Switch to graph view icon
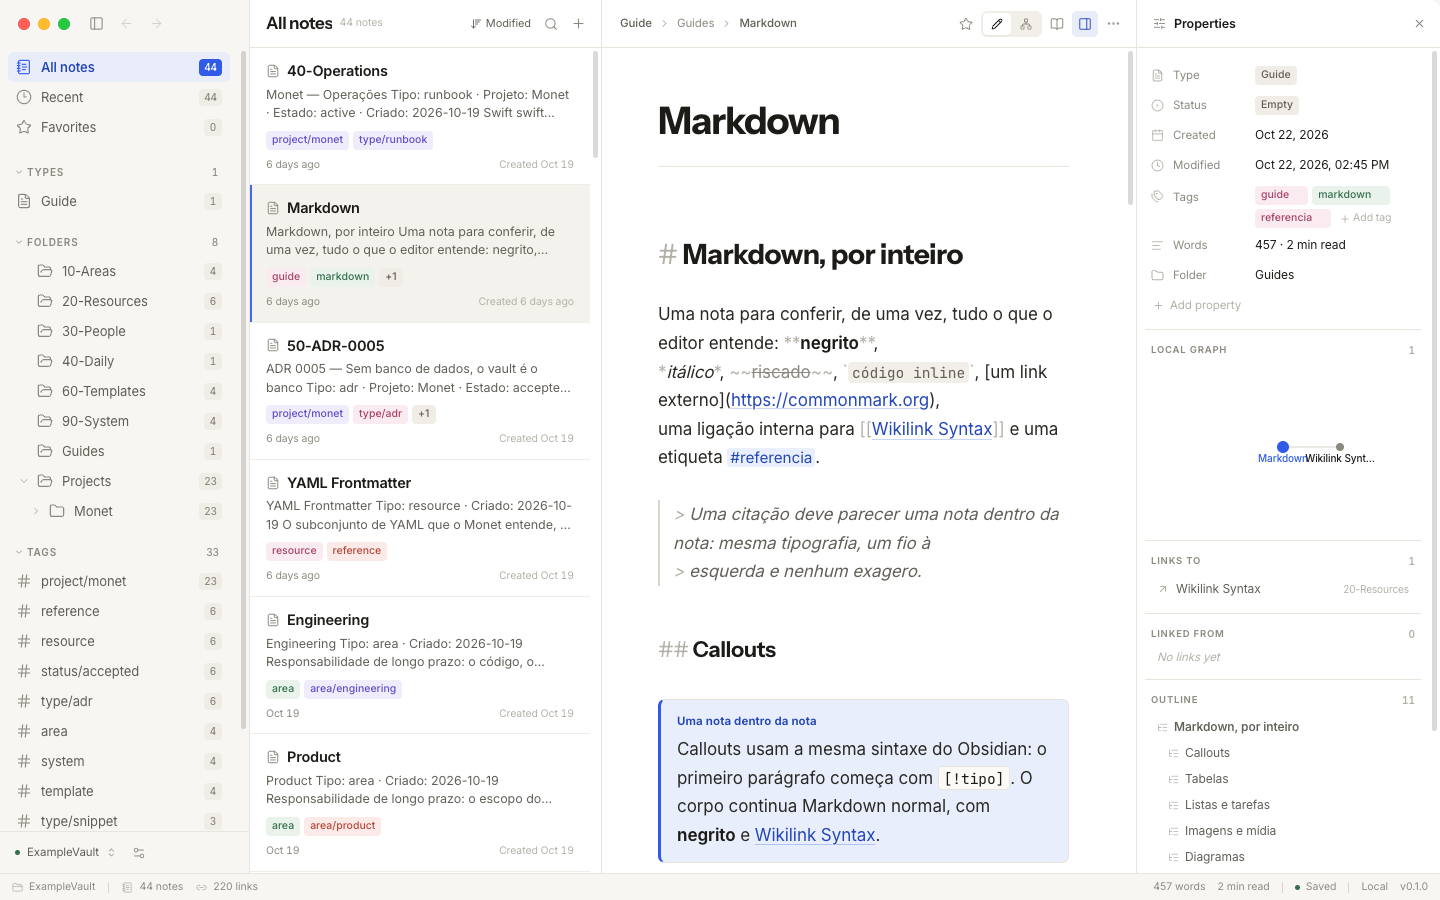 click(1026, 24)
